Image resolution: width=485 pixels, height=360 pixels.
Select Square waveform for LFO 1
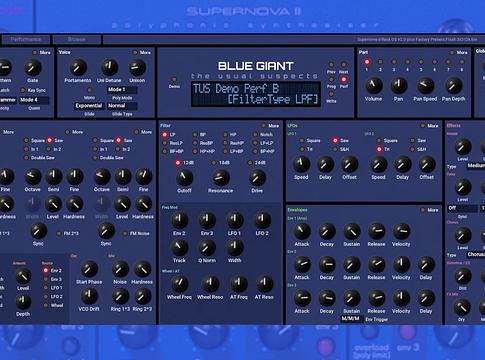tap(301, 140)
